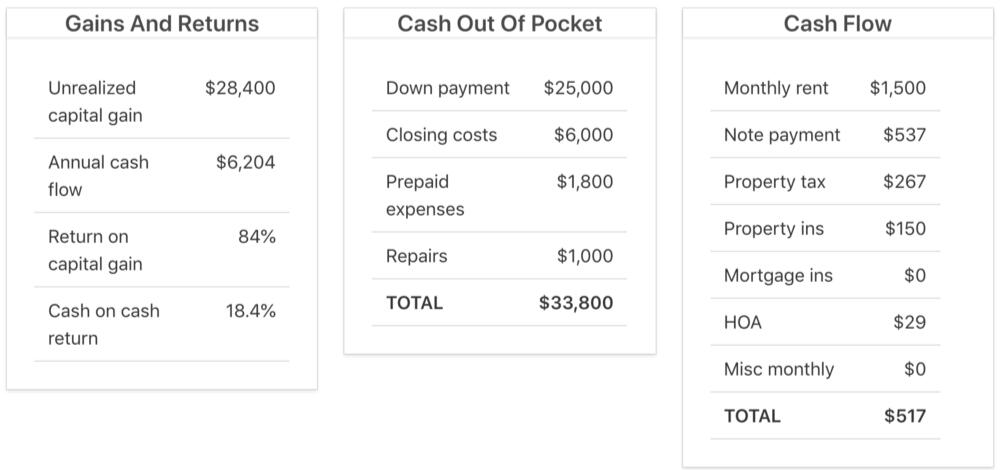The width and height of the screenshot is (1000, 470).
Task: Click the HOA $29 amount
Action: coord(909,322)
